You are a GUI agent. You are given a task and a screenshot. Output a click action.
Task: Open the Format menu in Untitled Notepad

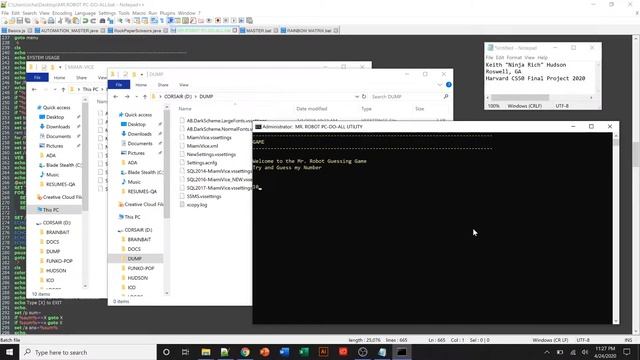pos(514,58)
